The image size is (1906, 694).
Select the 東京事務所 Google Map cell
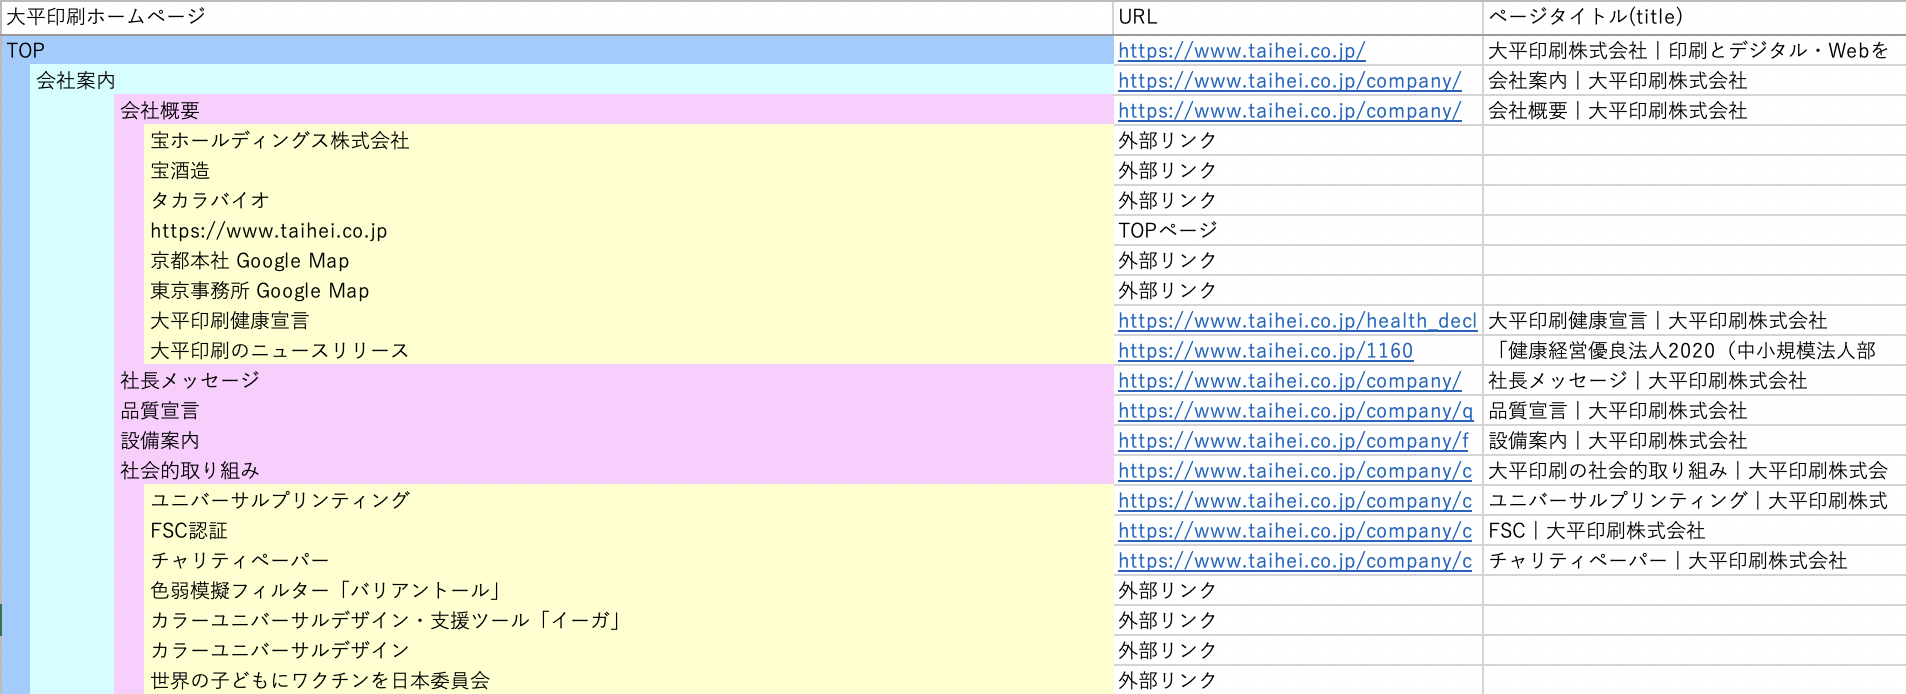click(x=629, y=290)
